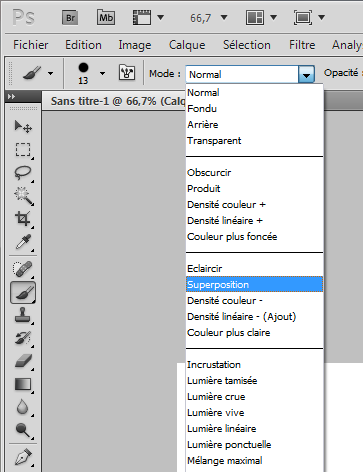This screenshot has width=363, height=472.
Task: Select the History Brush tool
Action: pos(23,338)
